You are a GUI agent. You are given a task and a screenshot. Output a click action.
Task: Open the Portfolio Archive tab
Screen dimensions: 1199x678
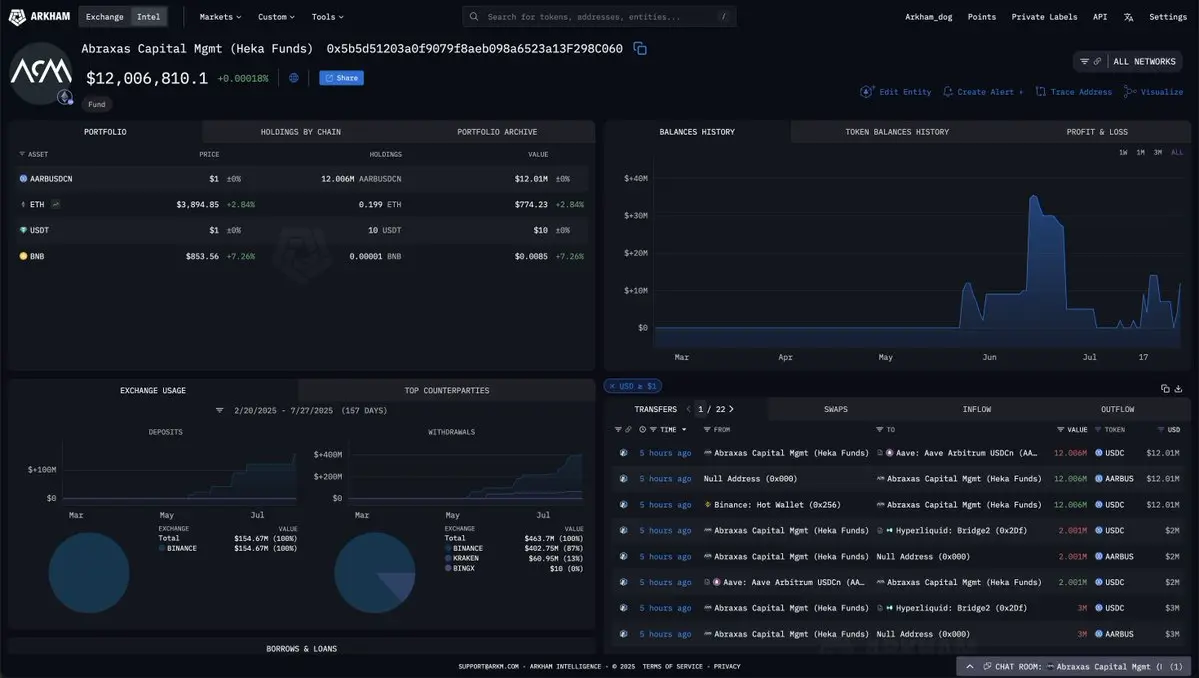tap(497, 132)
